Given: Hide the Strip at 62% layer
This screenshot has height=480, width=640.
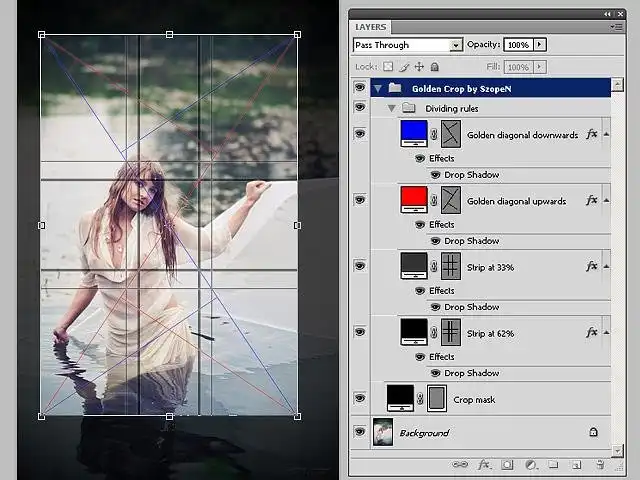Looking at the screenshot, I should [x=360, y=332].
